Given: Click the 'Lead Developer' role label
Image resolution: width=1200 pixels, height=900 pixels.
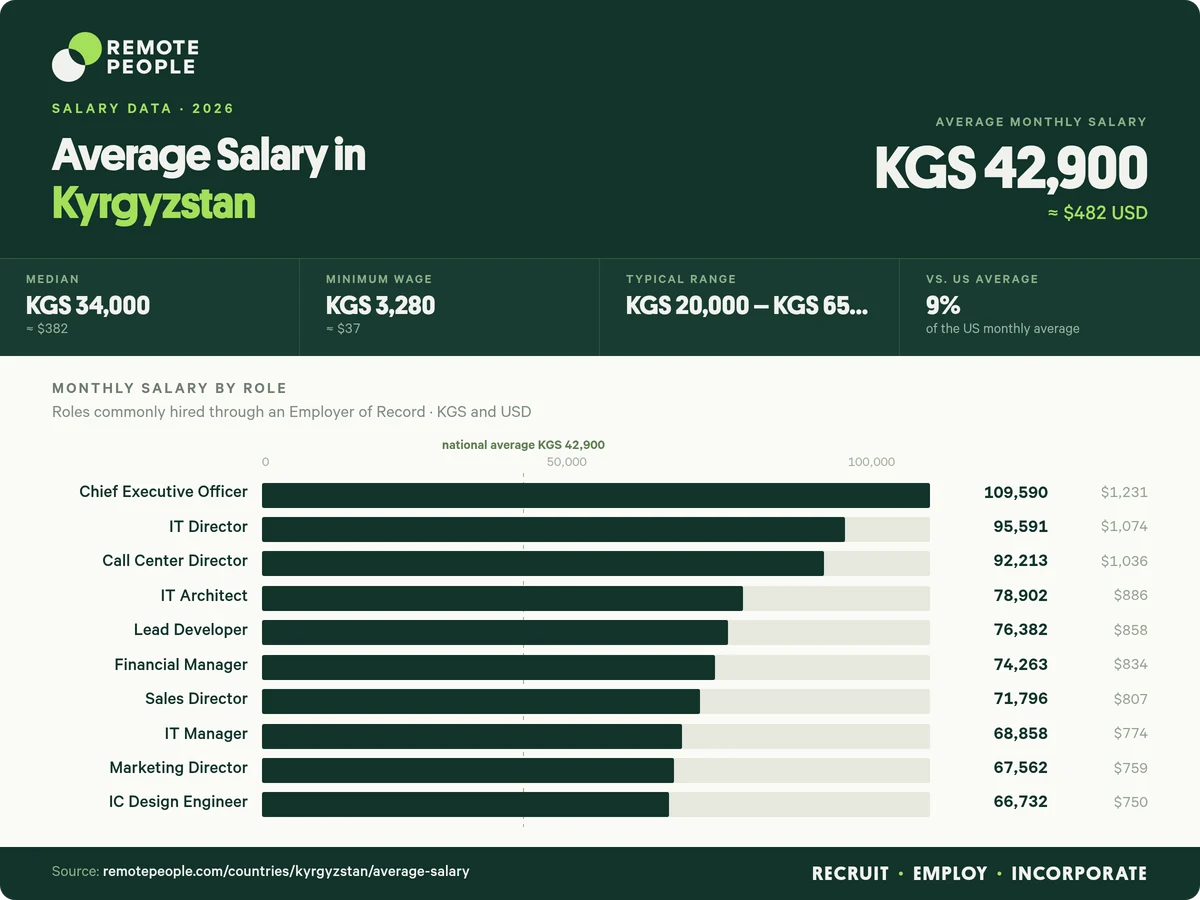Looking at the screenshot, I should 191,629.
